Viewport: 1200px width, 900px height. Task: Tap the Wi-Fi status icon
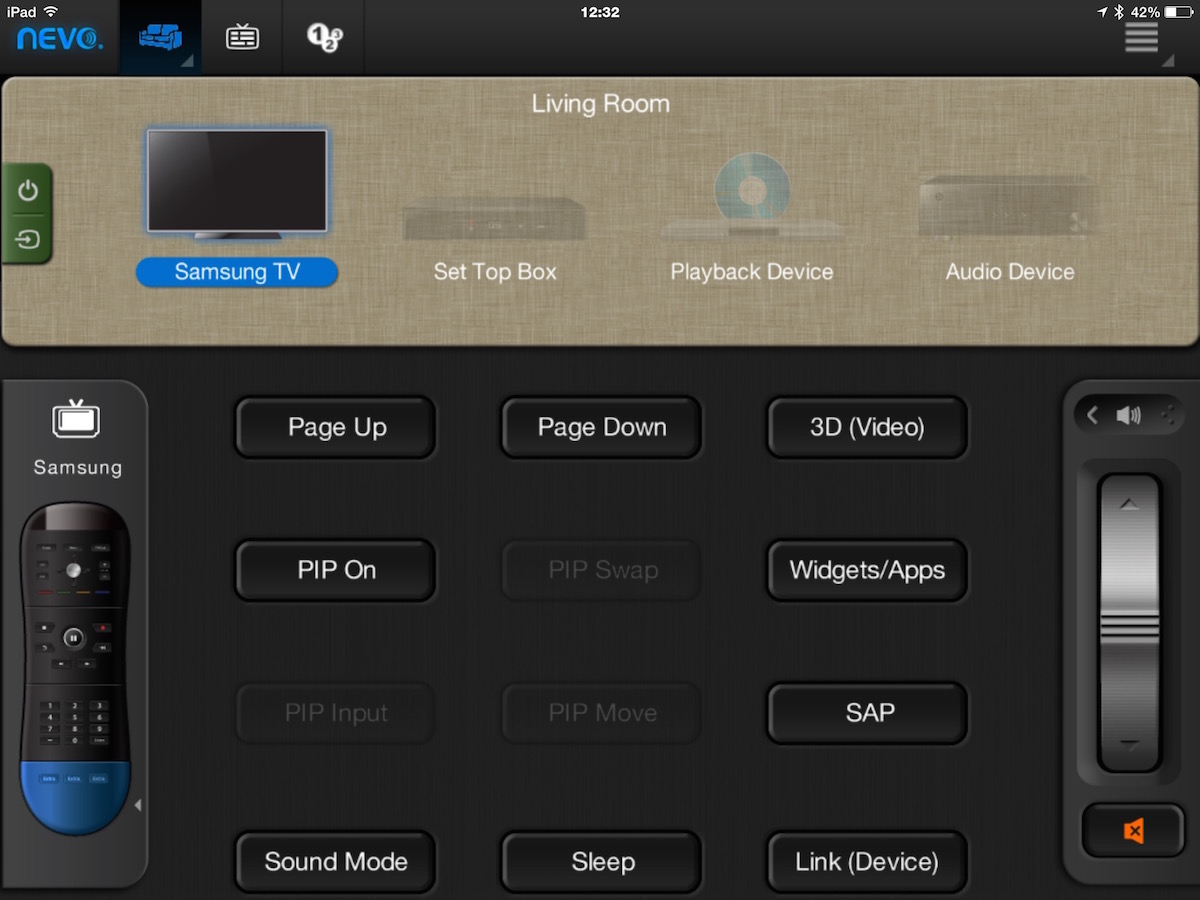(x=50, y=12)
